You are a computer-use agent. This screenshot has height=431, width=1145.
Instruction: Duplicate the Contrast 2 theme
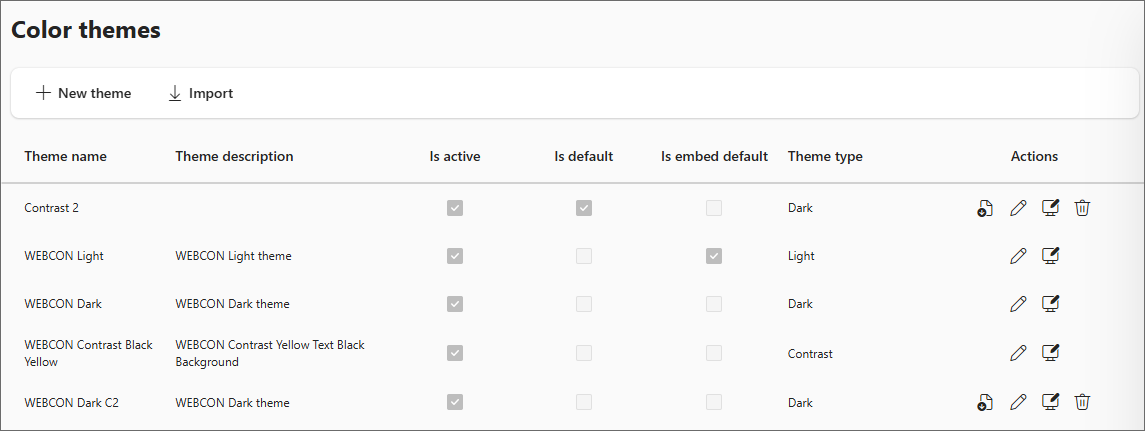[x=985, y=208]
